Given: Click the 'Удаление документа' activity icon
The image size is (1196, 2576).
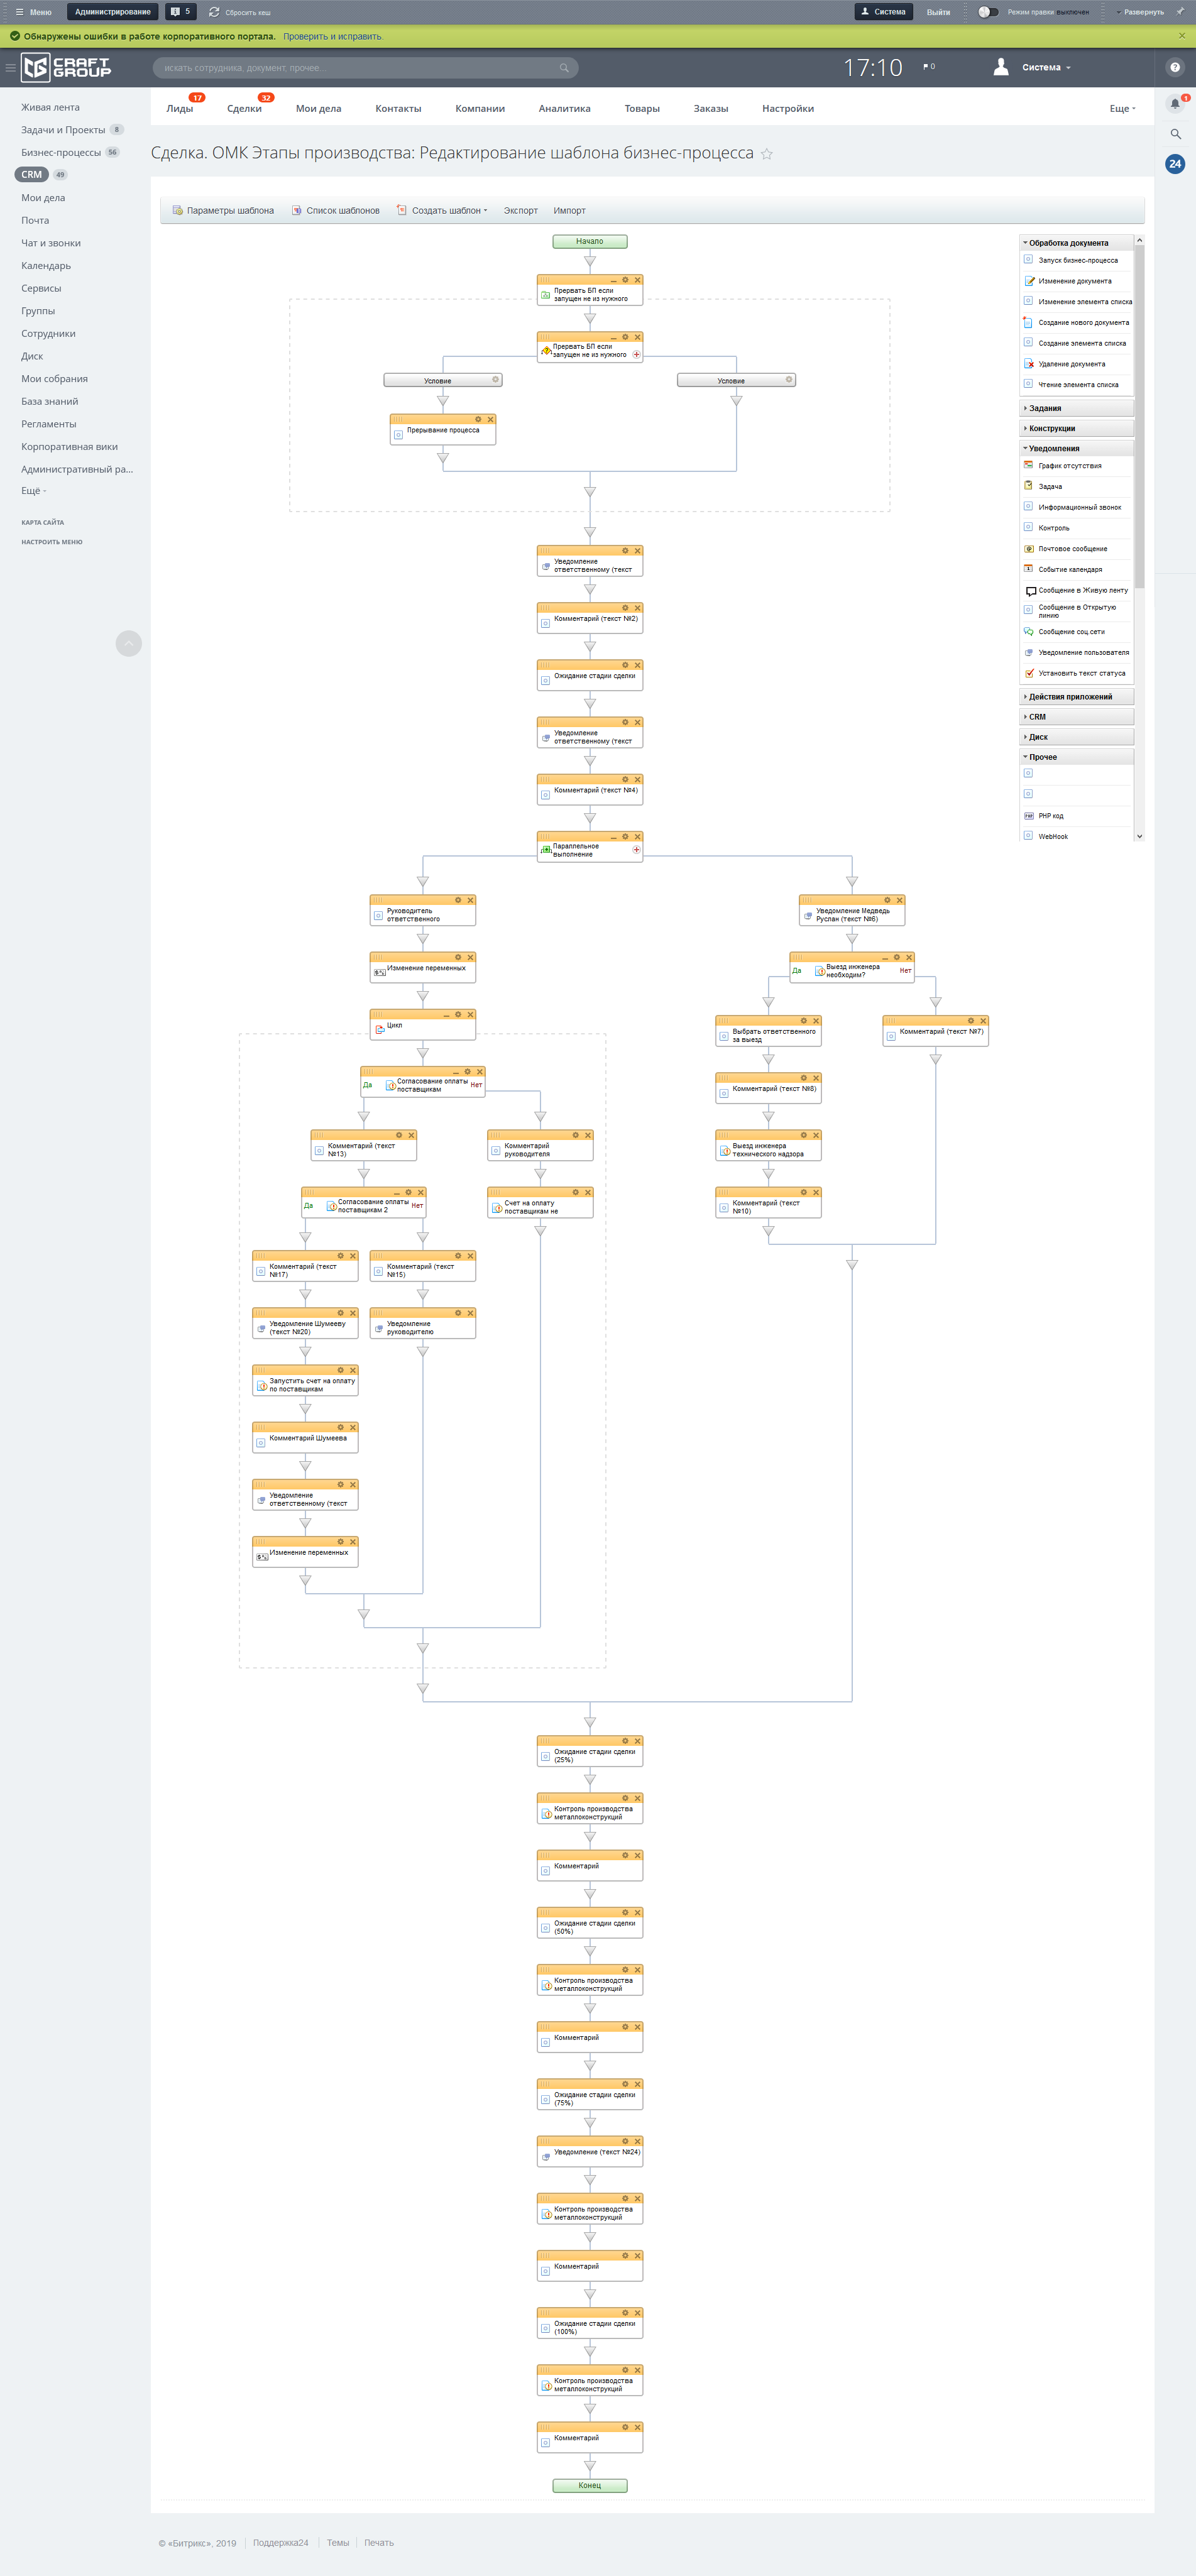Looking at the screenshot, I should point(1029,364).
